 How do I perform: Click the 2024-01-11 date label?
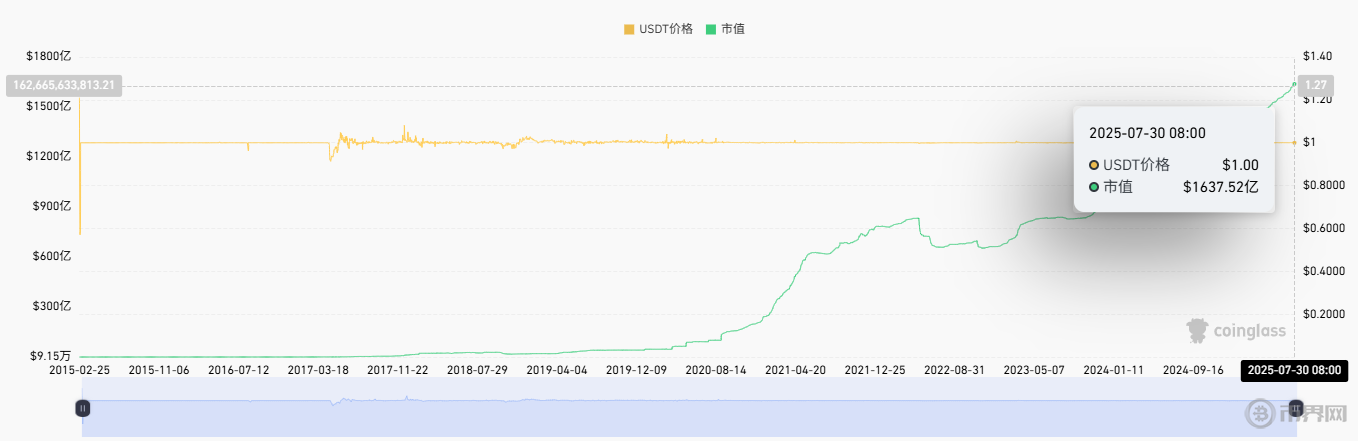1113,370
